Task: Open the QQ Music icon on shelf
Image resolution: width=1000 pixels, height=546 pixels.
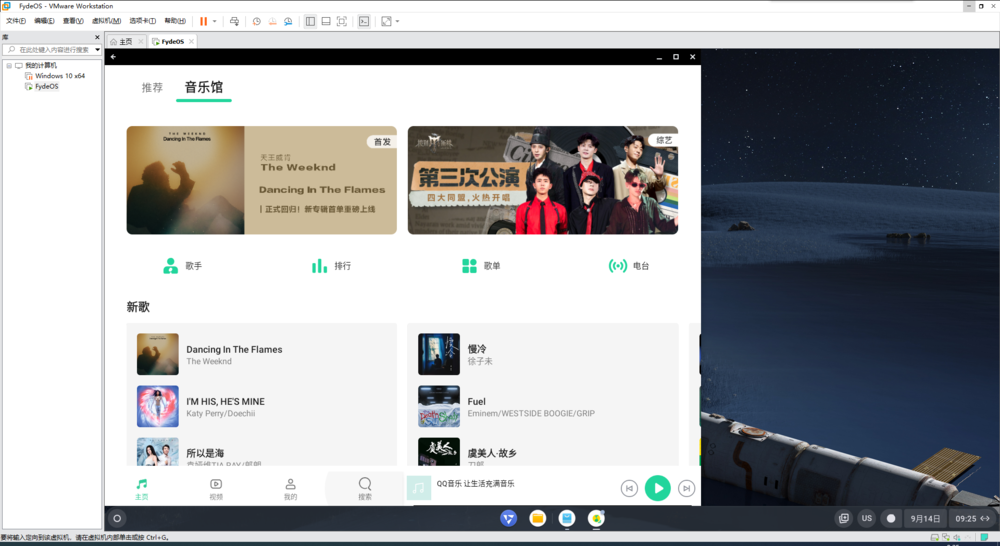Action: [x=596, y=519]
